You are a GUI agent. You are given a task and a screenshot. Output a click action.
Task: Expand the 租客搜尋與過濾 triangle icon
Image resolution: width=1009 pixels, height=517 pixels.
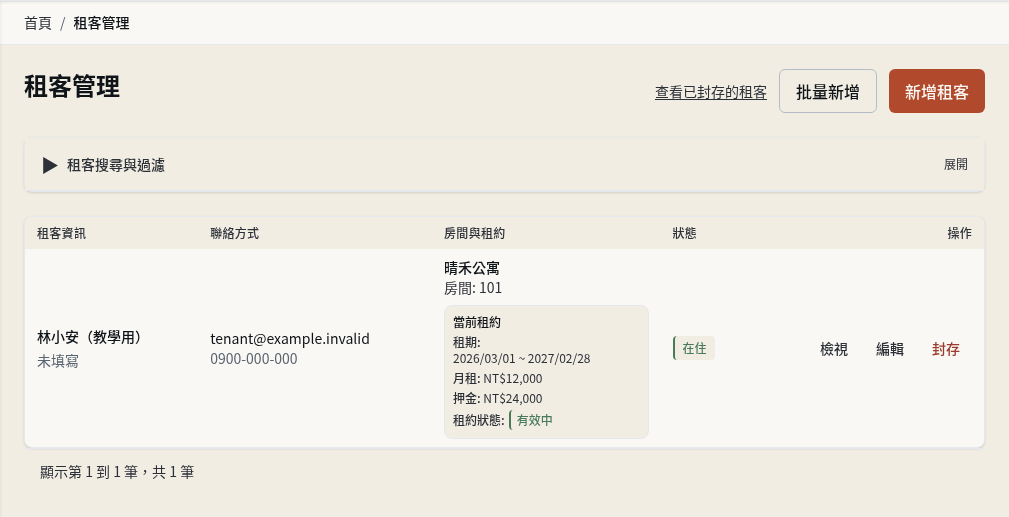50,165
